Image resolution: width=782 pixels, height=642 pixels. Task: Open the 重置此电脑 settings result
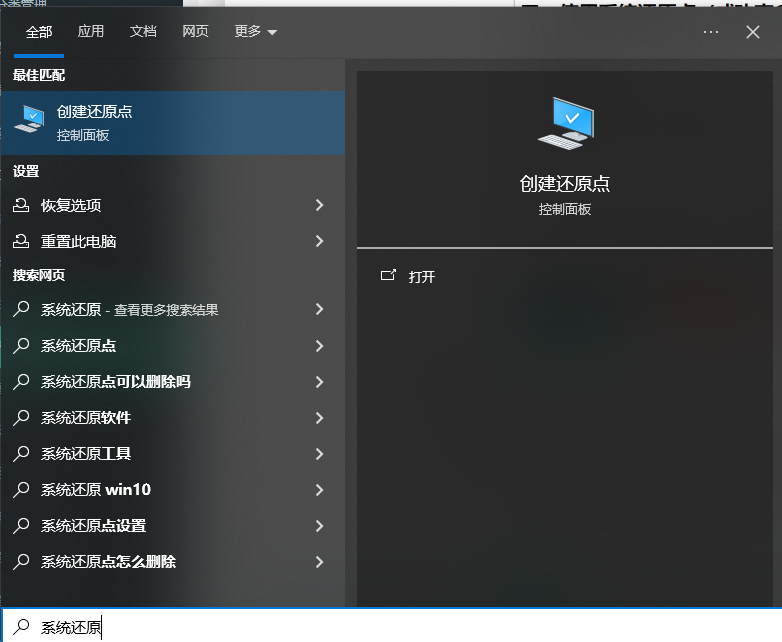[173, 241]
